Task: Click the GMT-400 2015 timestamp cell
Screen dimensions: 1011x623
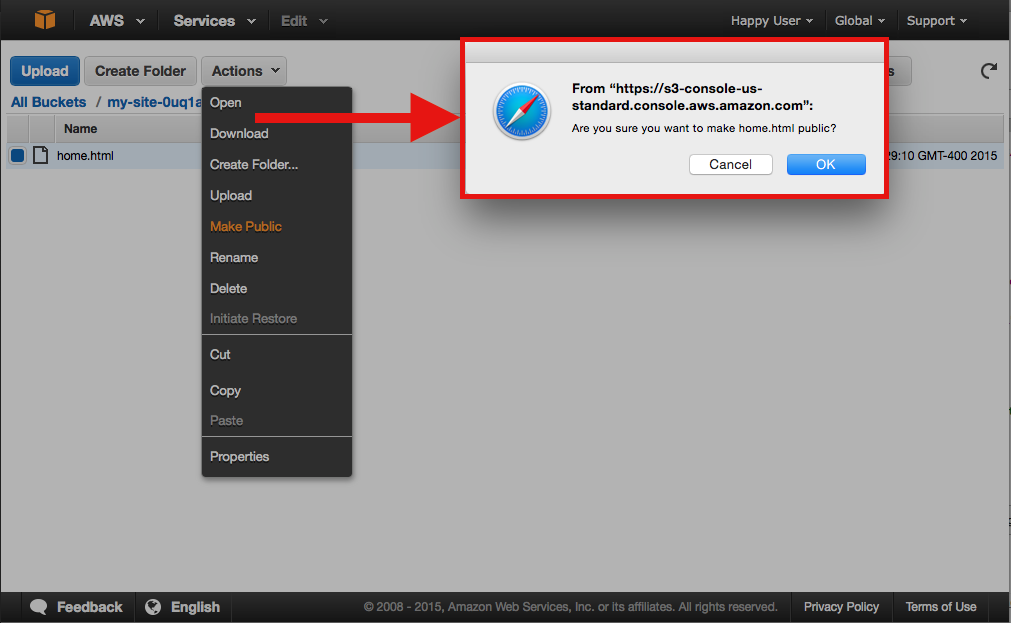Action: pyautogui.click(x=942, y=155)
